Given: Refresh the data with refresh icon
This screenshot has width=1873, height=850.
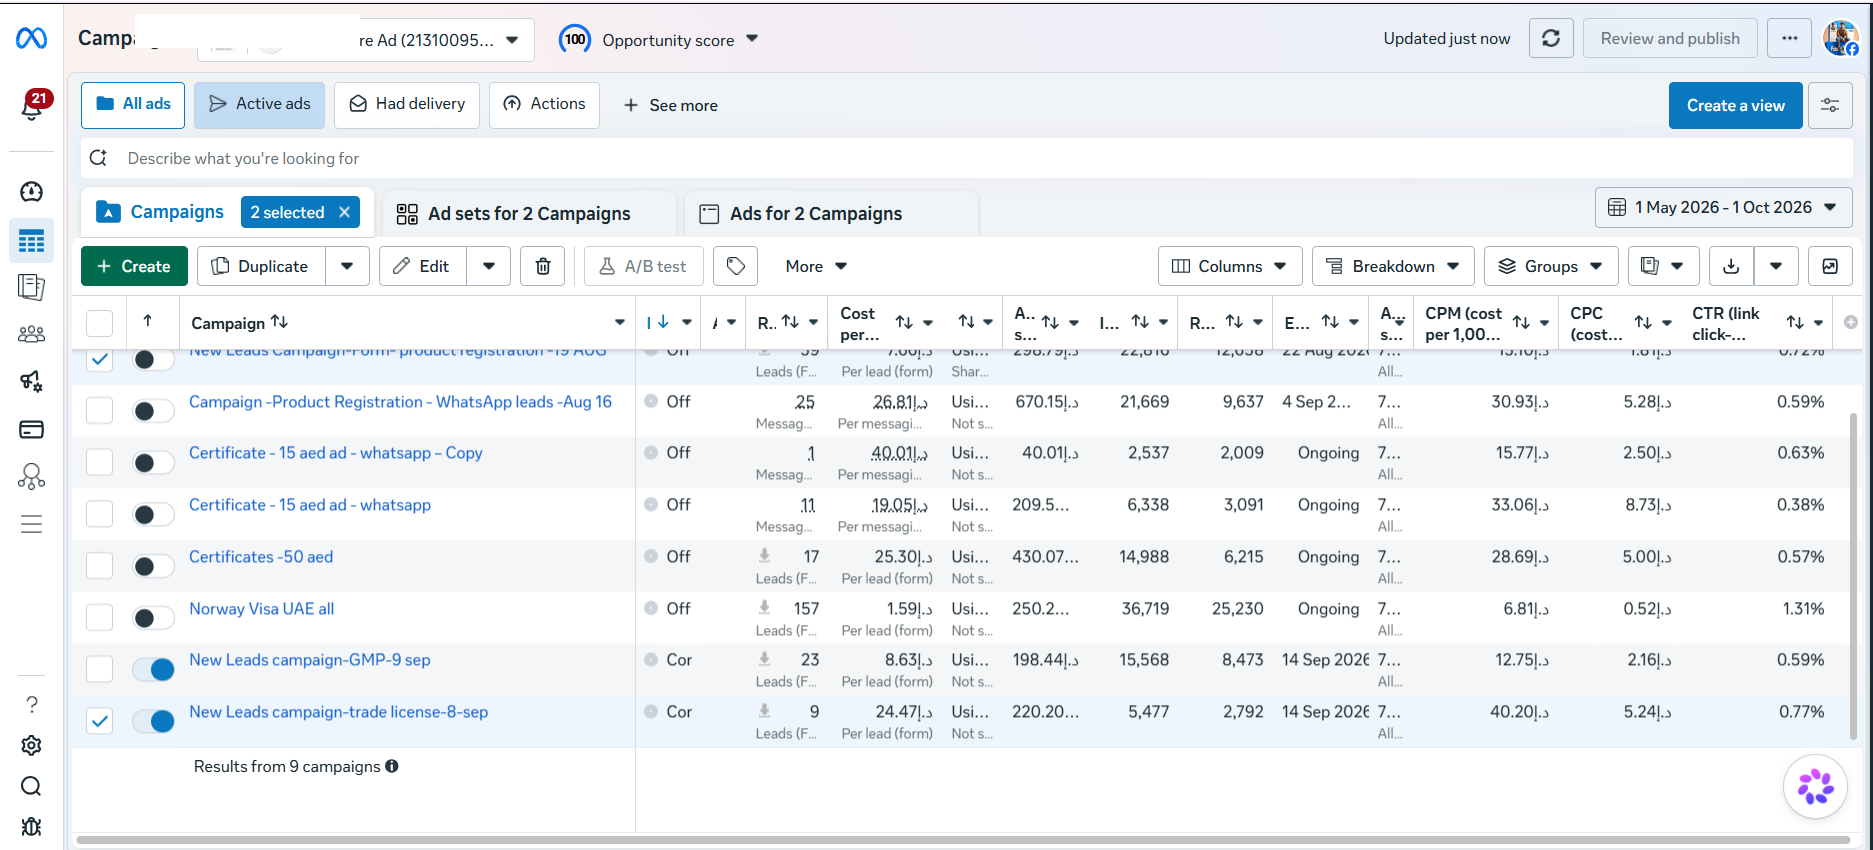Looking at the screenshot, I should (1551, 38).
